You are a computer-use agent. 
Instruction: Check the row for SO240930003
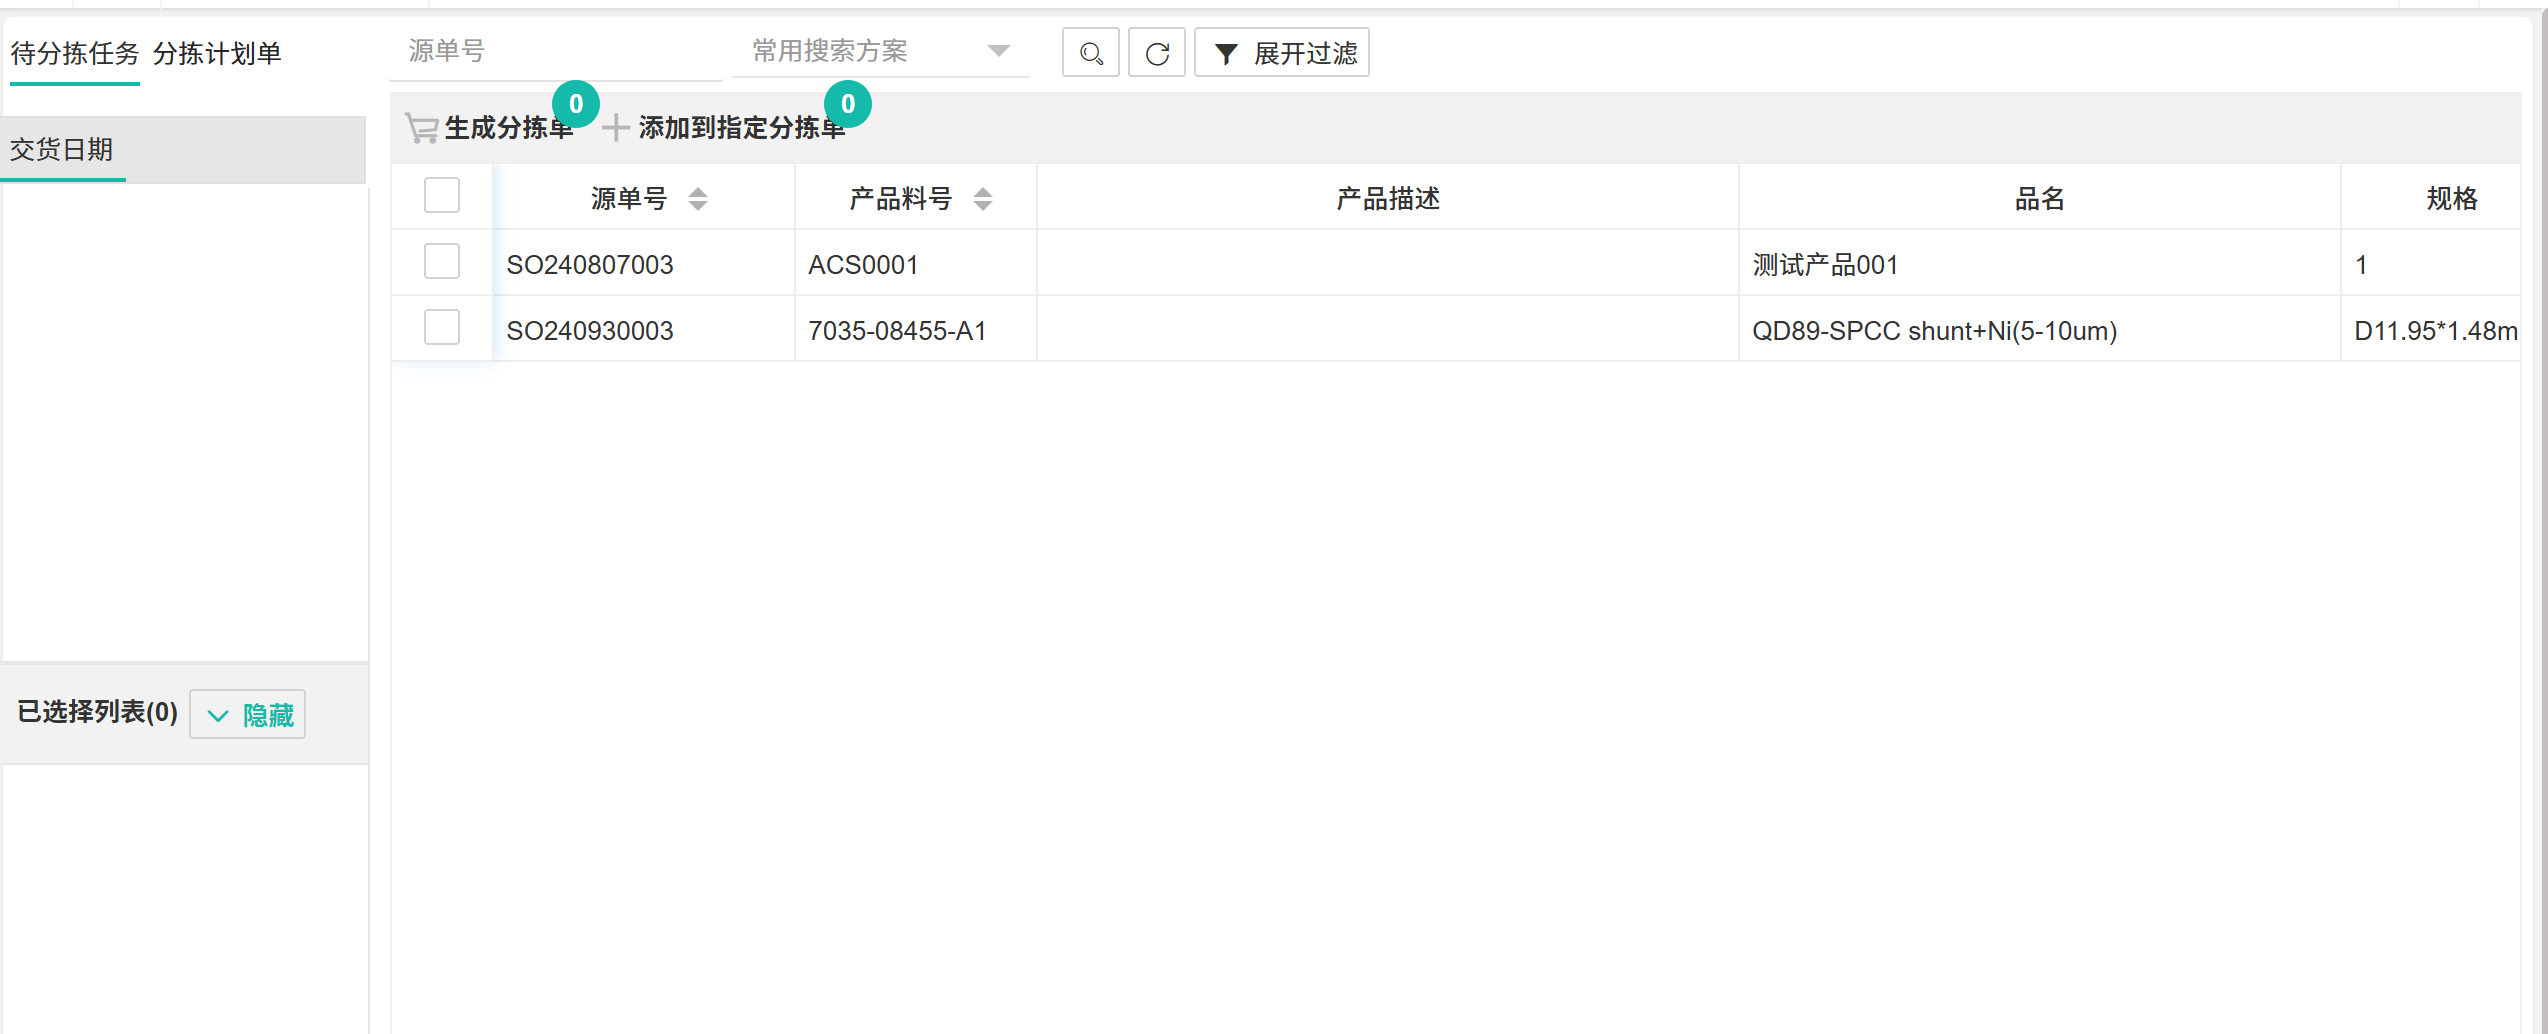coord(441,328)
